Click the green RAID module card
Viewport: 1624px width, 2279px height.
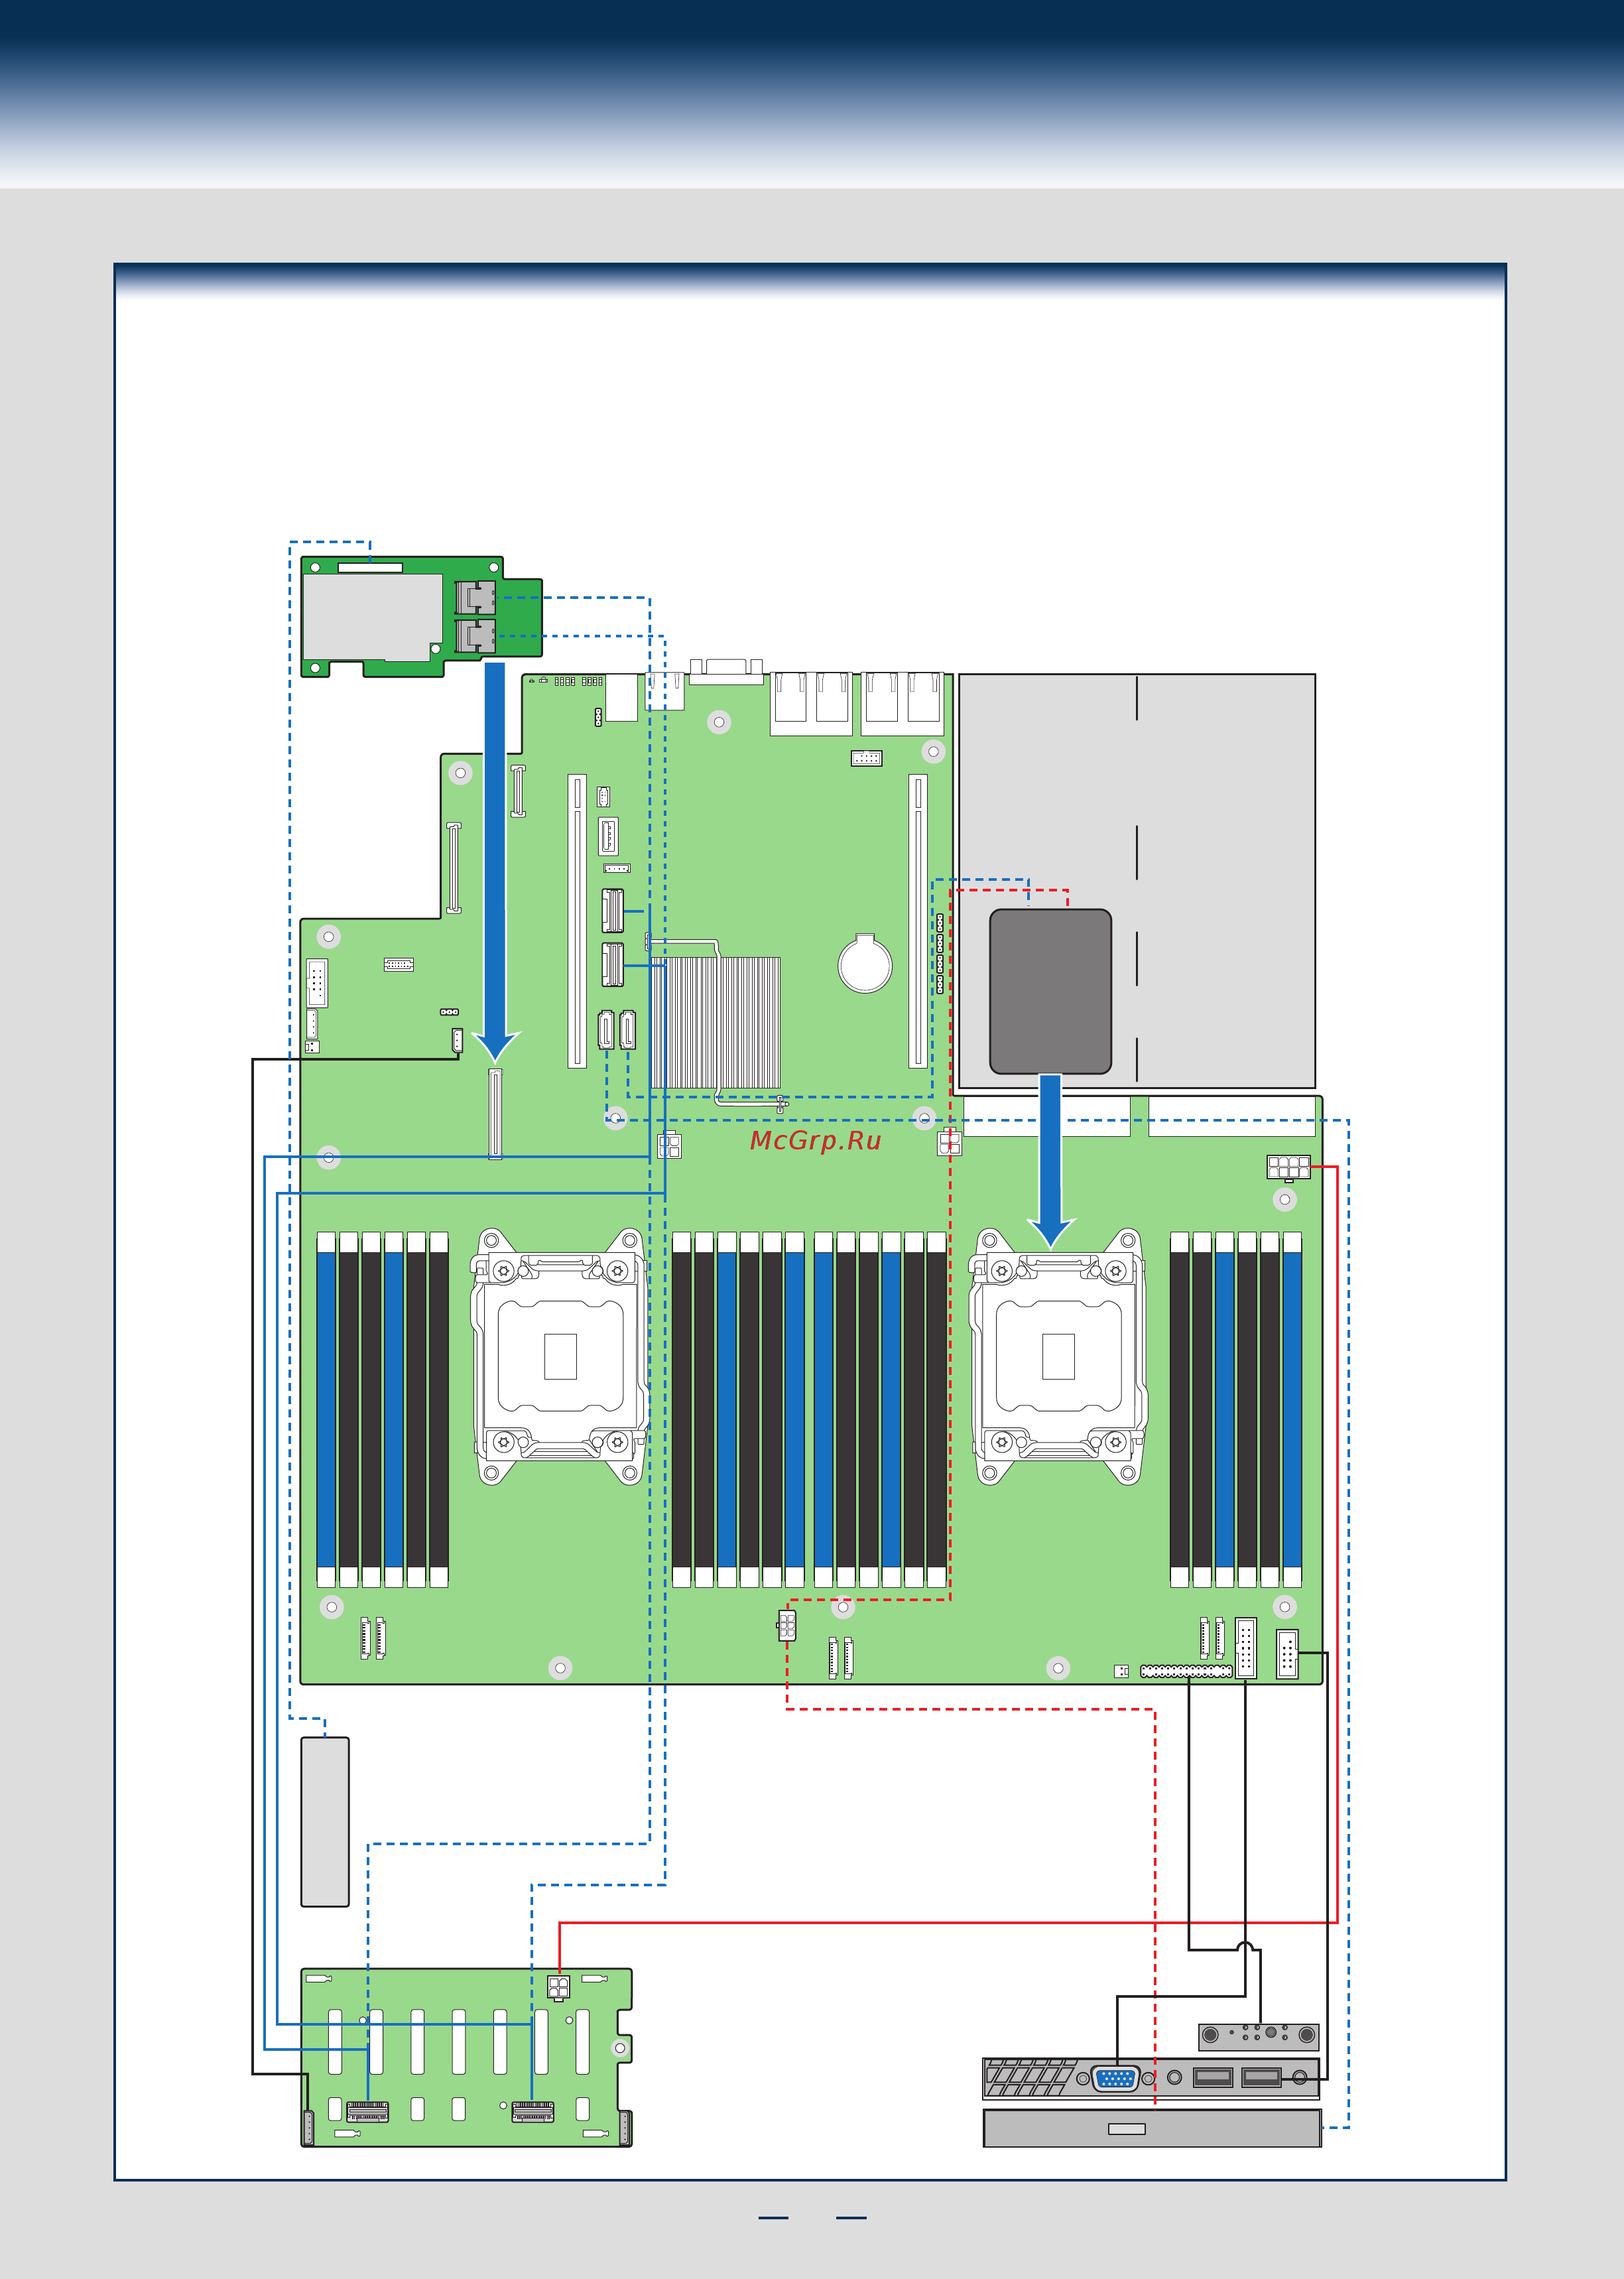click(421, 616)
